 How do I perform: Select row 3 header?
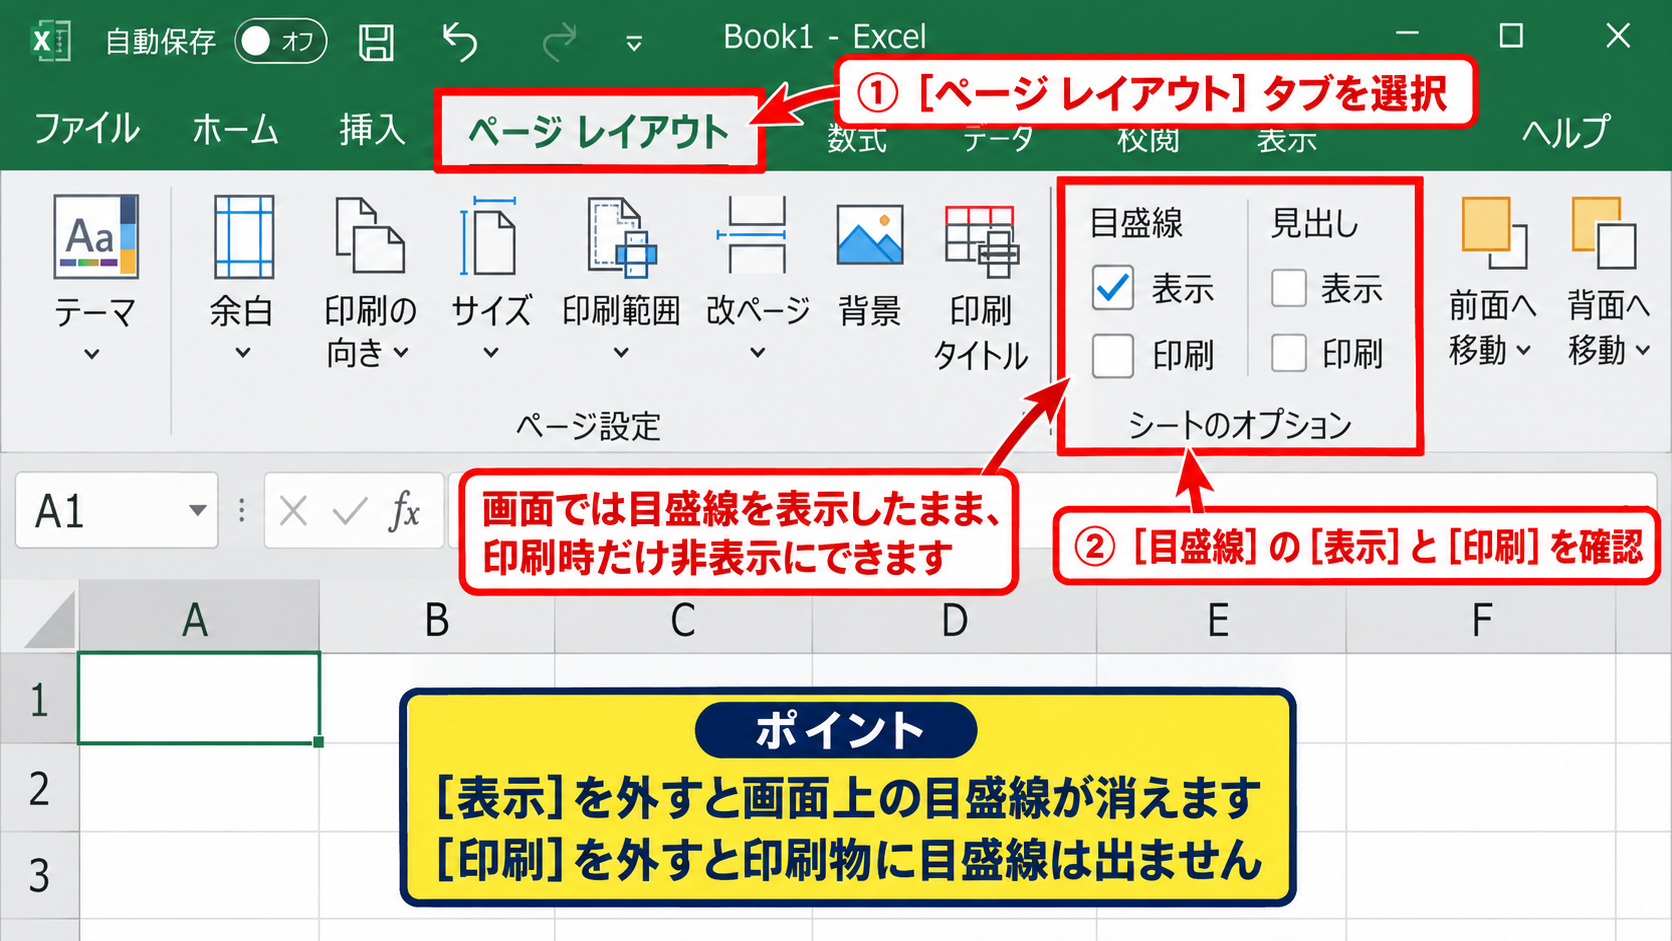(x=39, y=876)
